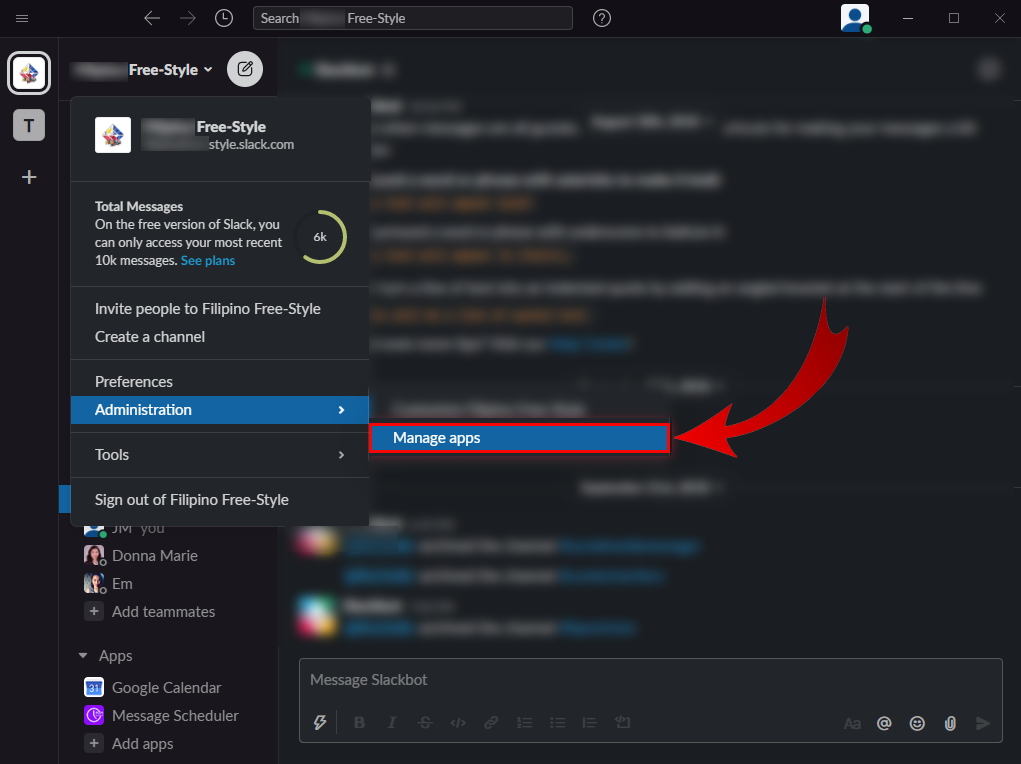Toggle ordered list formatting

point(524,722)
